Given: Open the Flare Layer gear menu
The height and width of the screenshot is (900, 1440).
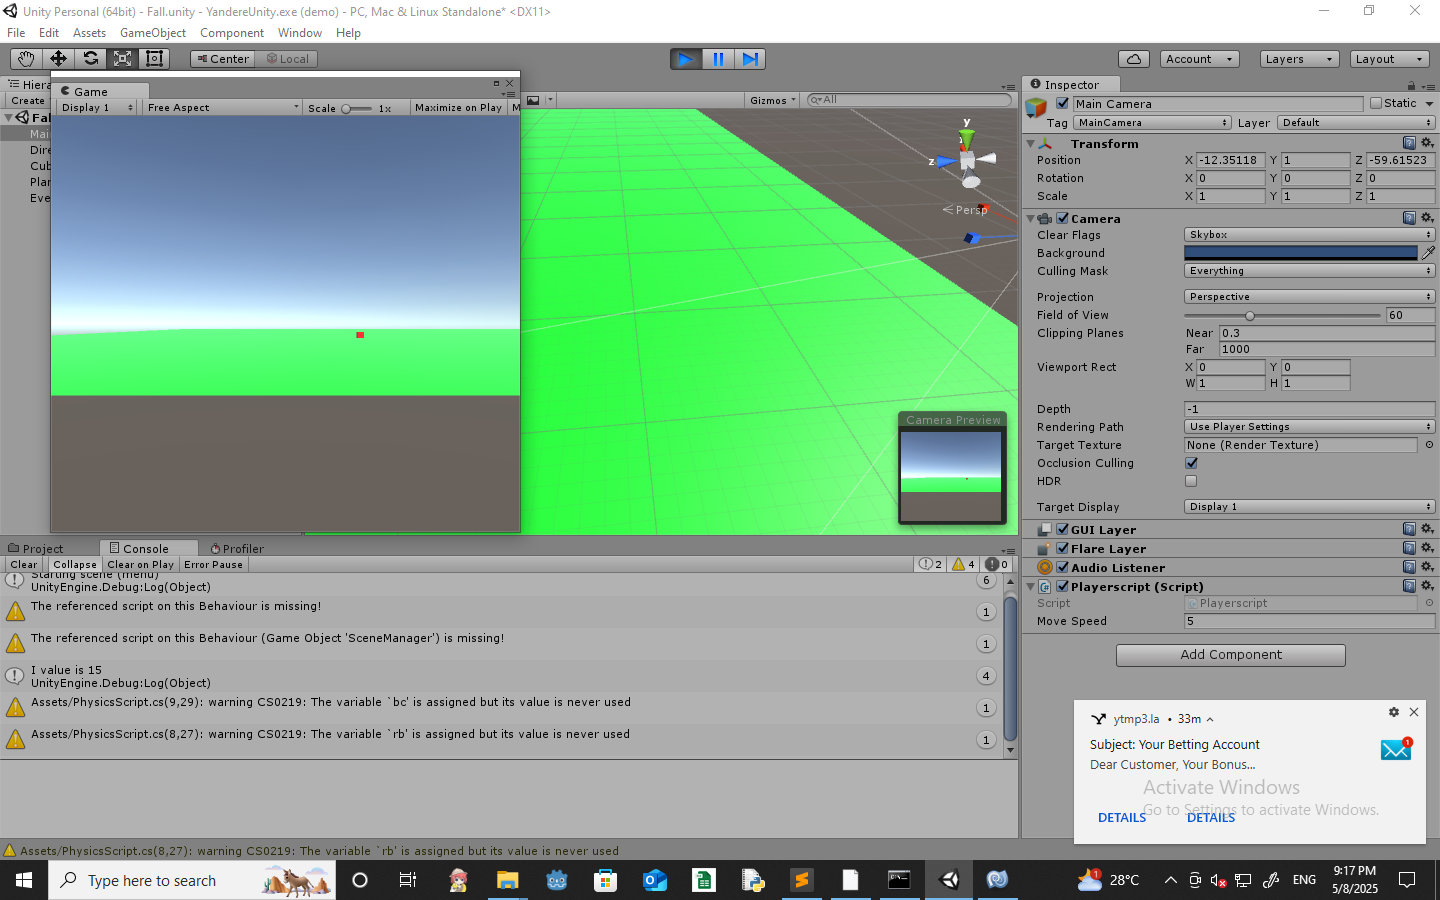Looking at the screenshot, I should 1427,548.
